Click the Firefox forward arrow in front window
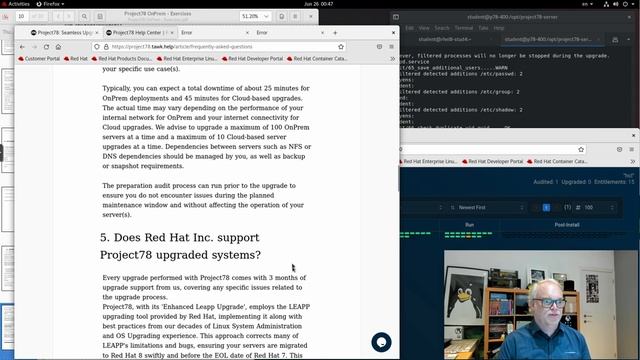Viewport: 640px width, 360px height. [34, 47]
